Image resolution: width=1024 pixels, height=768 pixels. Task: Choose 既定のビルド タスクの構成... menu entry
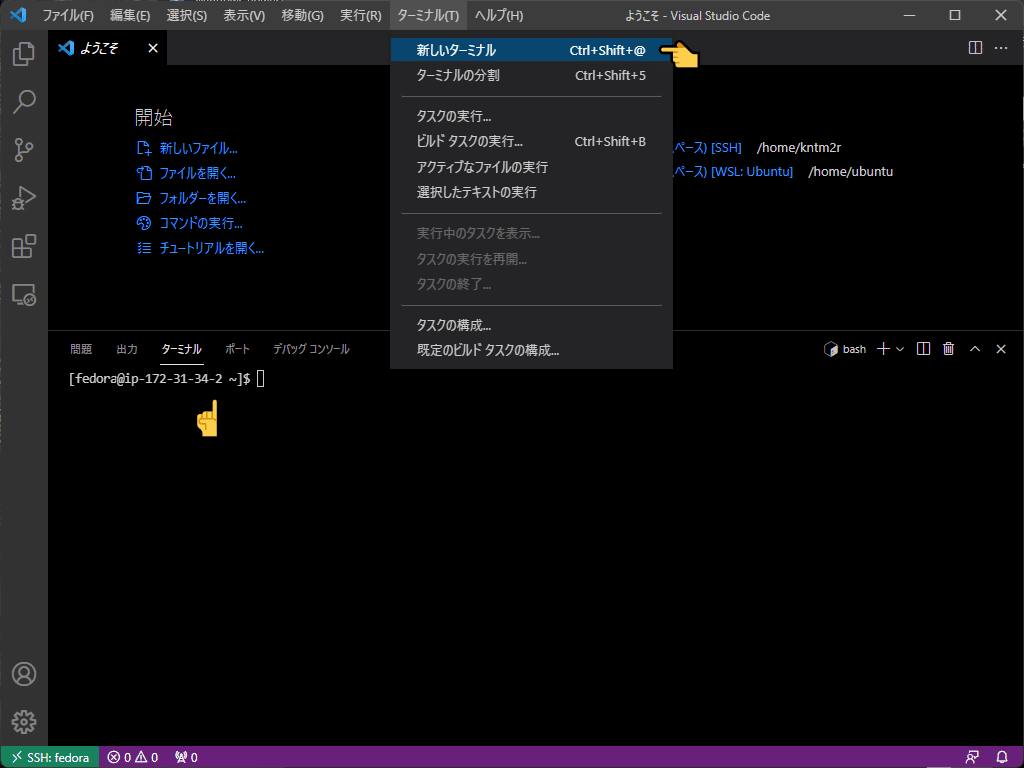click(532, 350)
